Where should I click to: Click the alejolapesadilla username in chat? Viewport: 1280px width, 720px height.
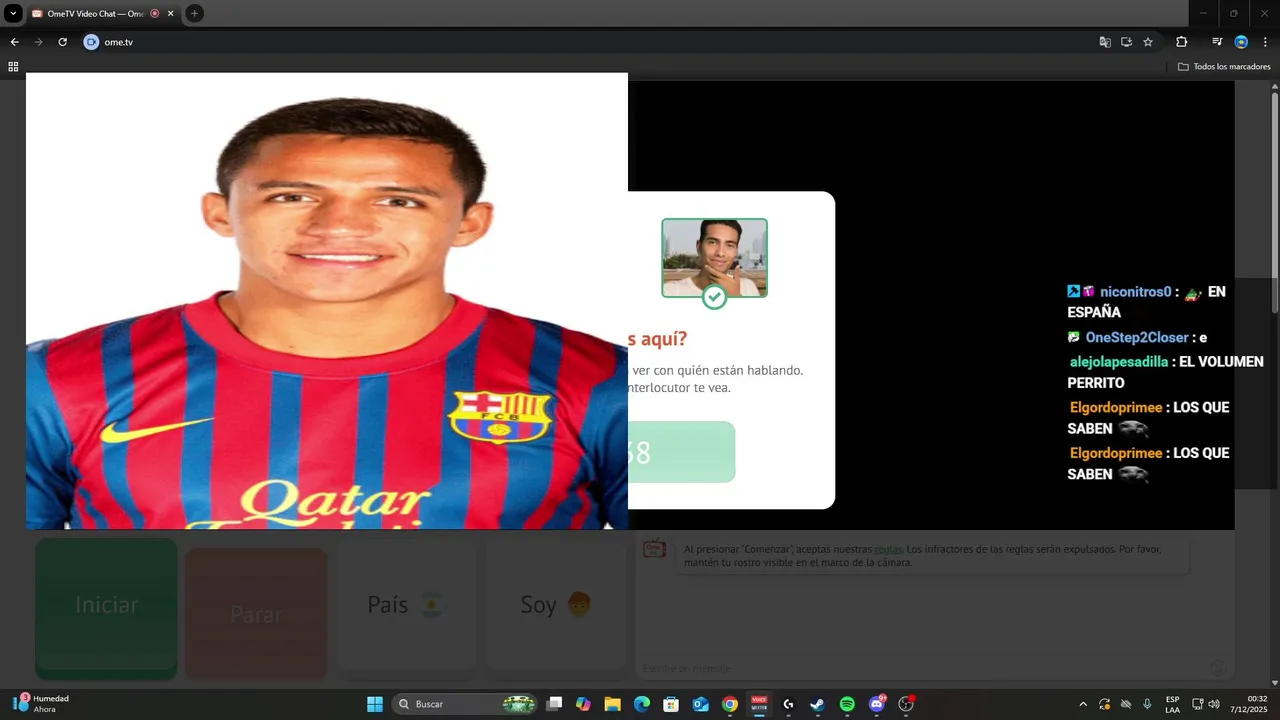1117,362
